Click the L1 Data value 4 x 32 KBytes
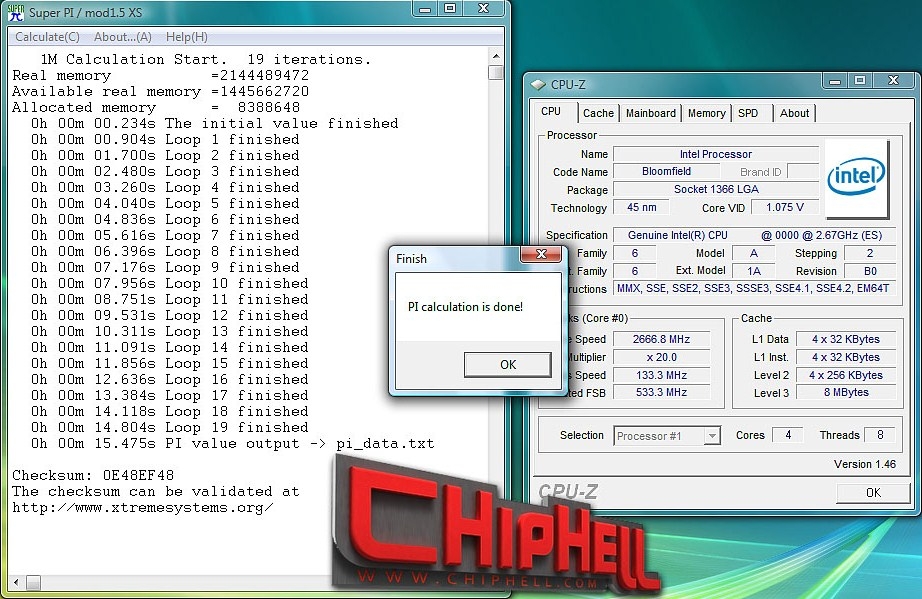Image resolution: width=922 pixels, height=599 pixels. pyautogui.click(x=846, y=339)
